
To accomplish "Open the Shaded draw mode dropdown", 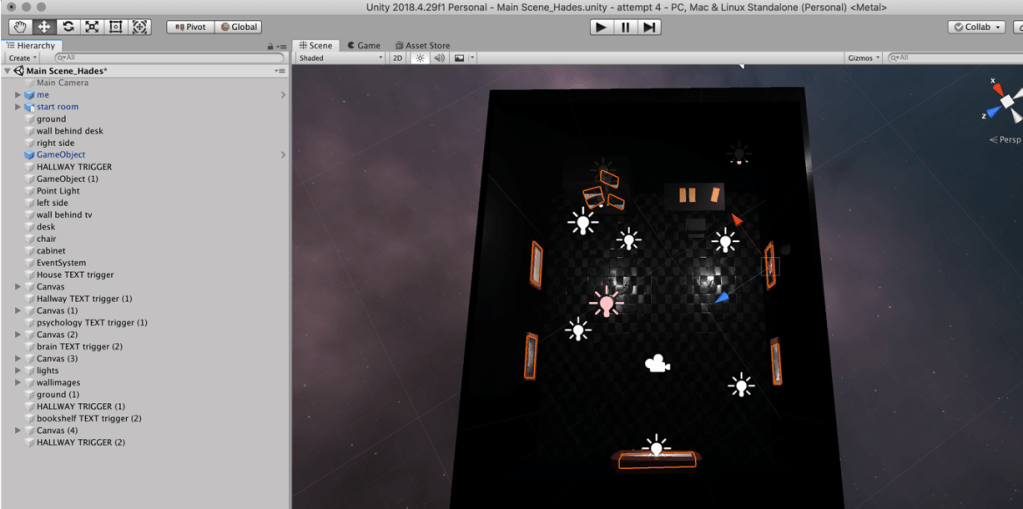I will [x=340, y=58].
